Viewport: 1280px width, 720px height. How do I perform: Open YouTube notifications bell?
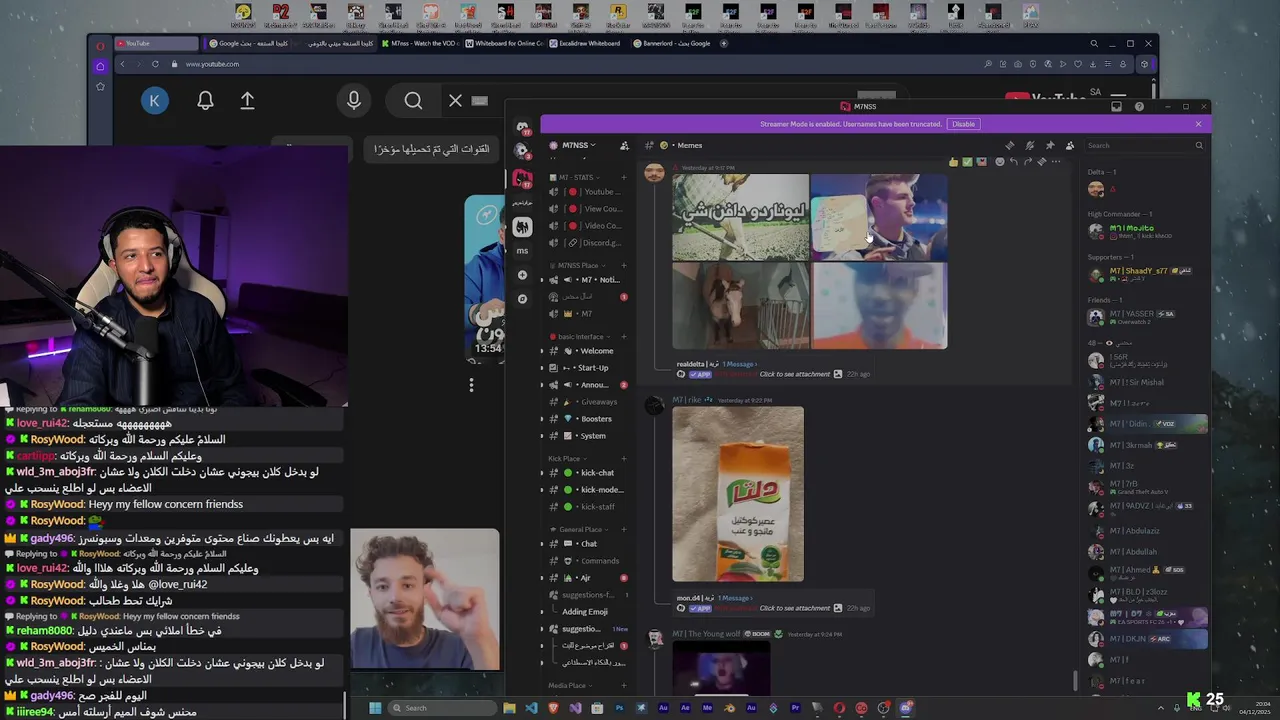pyautogui.click(x=205, y=100)
